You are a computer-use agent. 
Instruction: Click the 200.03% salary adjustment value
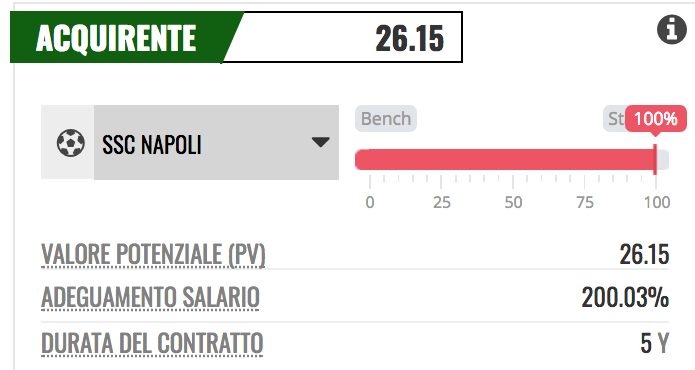coord(625,297)
